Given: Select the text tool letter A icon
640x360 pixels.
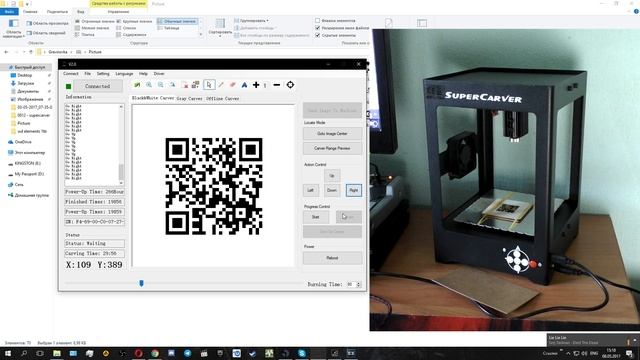Looking at the screenshot, I should pyautogui.click(x=244, y=85).
